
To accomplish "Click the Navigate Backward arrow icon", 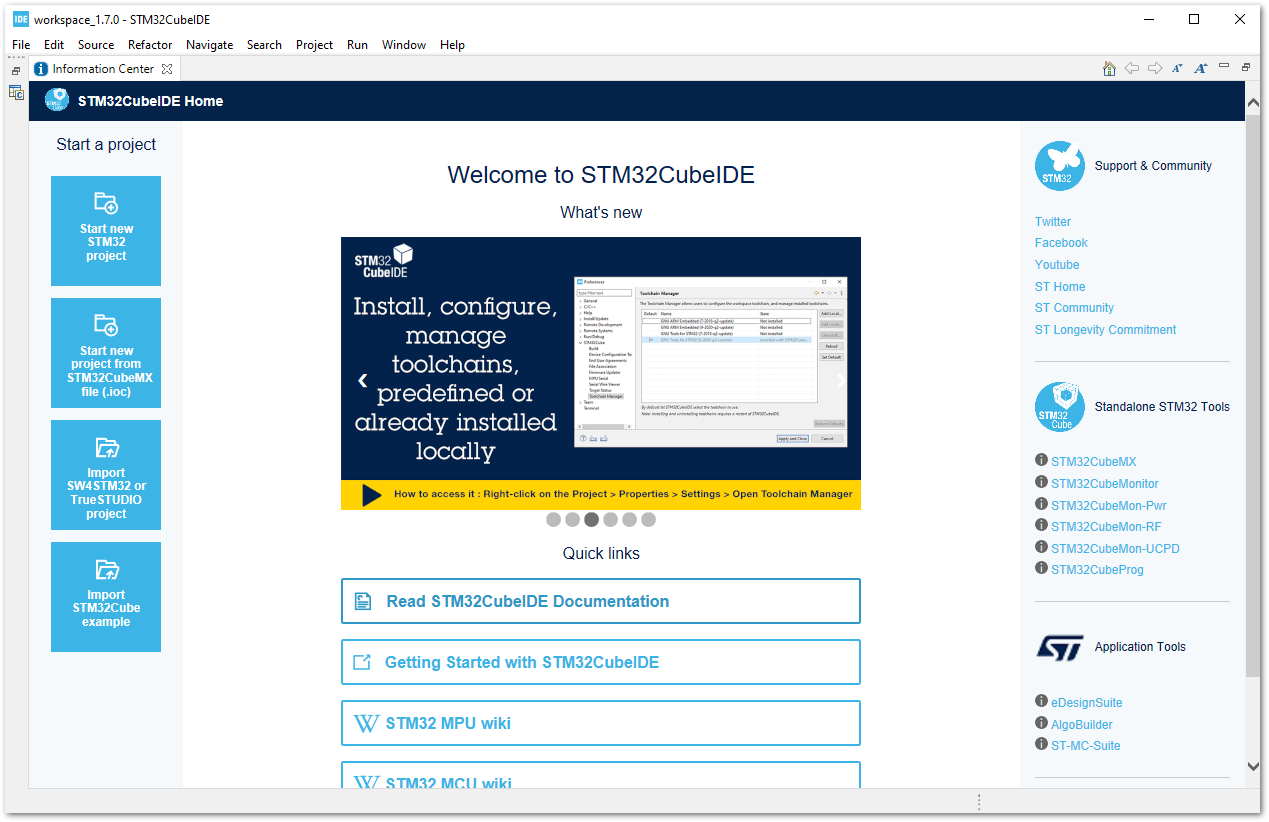I will [x=1132, y=68].
